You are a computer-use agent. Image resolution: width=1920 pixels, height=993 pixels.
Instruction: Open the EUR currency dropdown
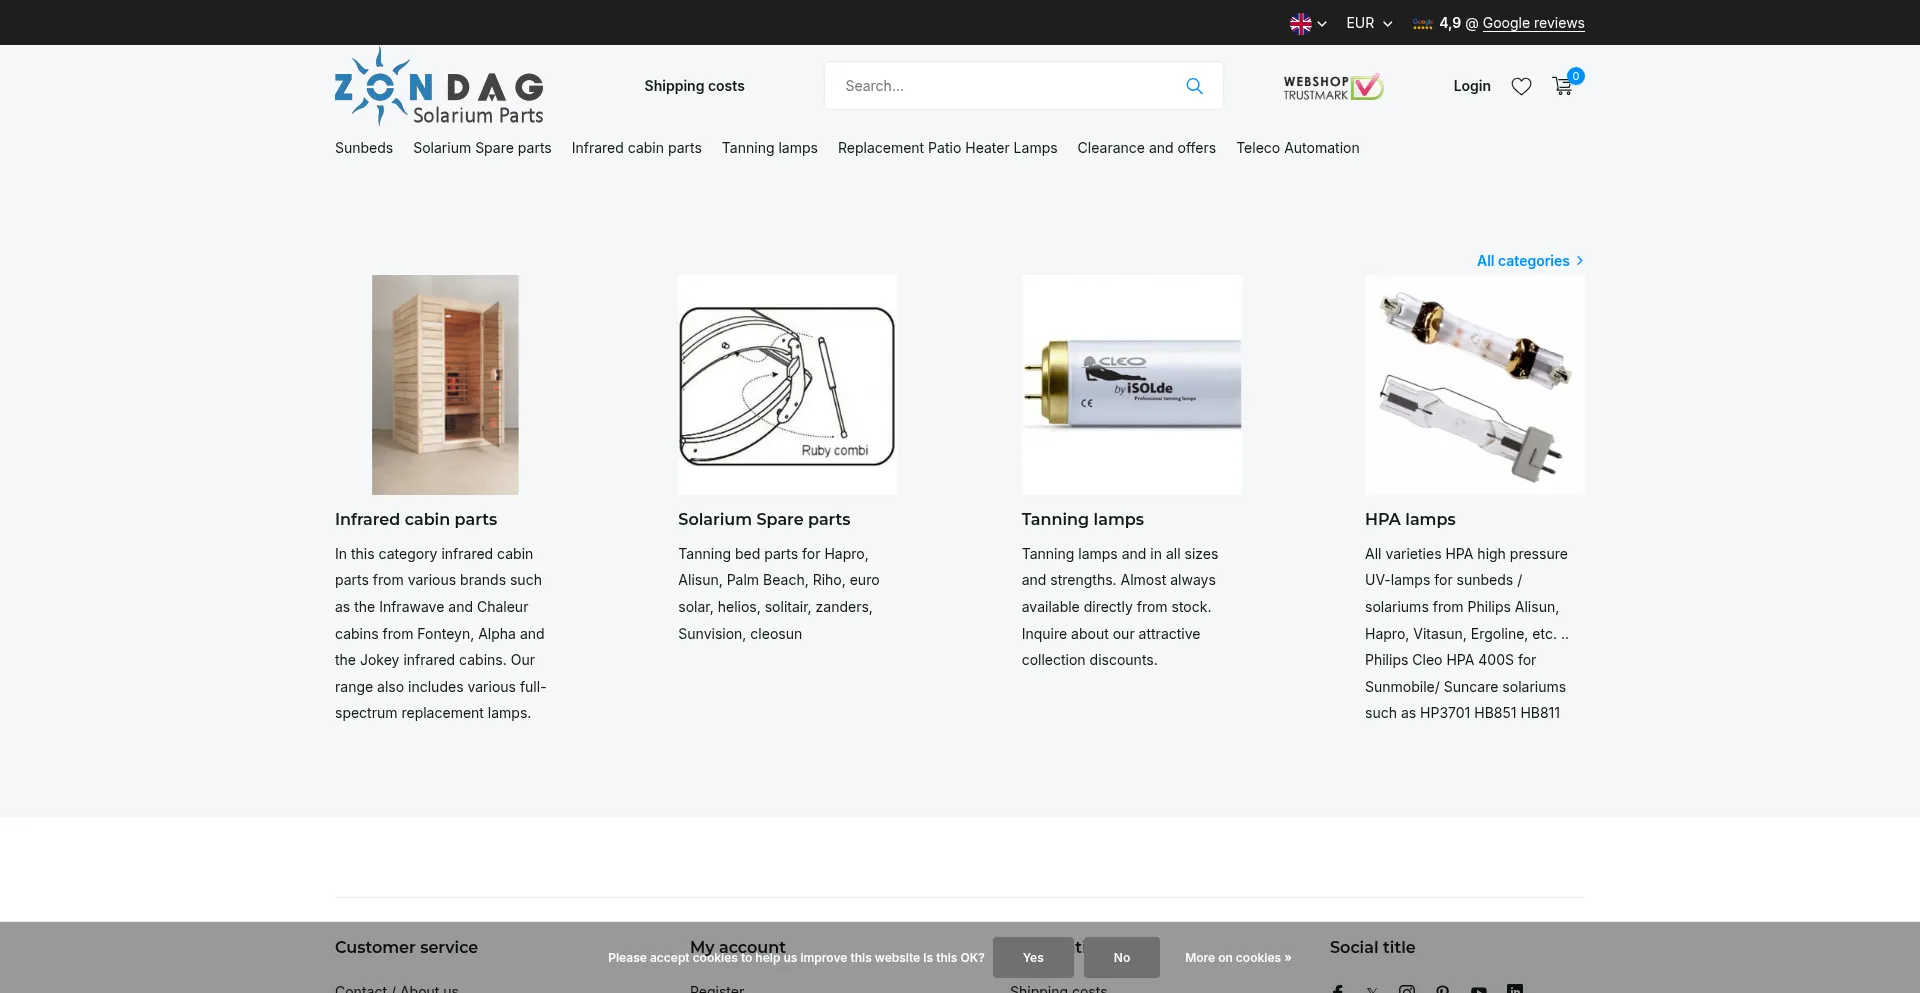pos(1369,23)
